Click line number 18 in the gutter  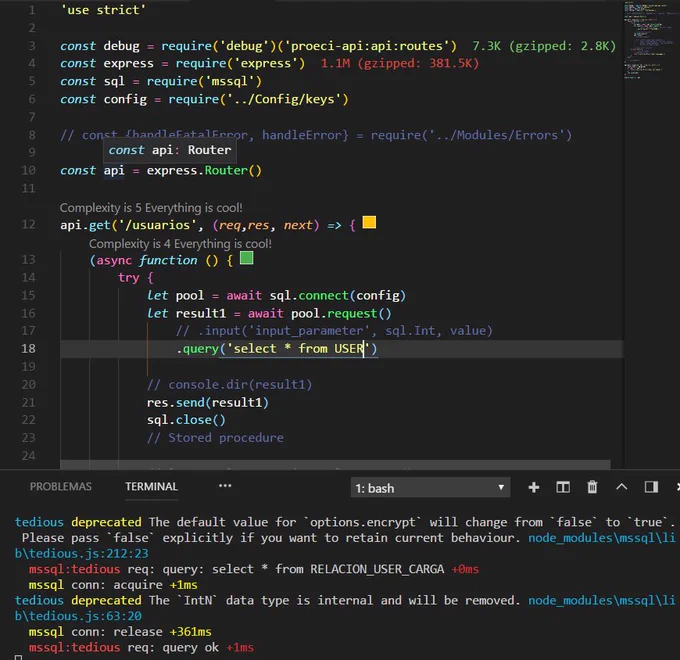28,349
